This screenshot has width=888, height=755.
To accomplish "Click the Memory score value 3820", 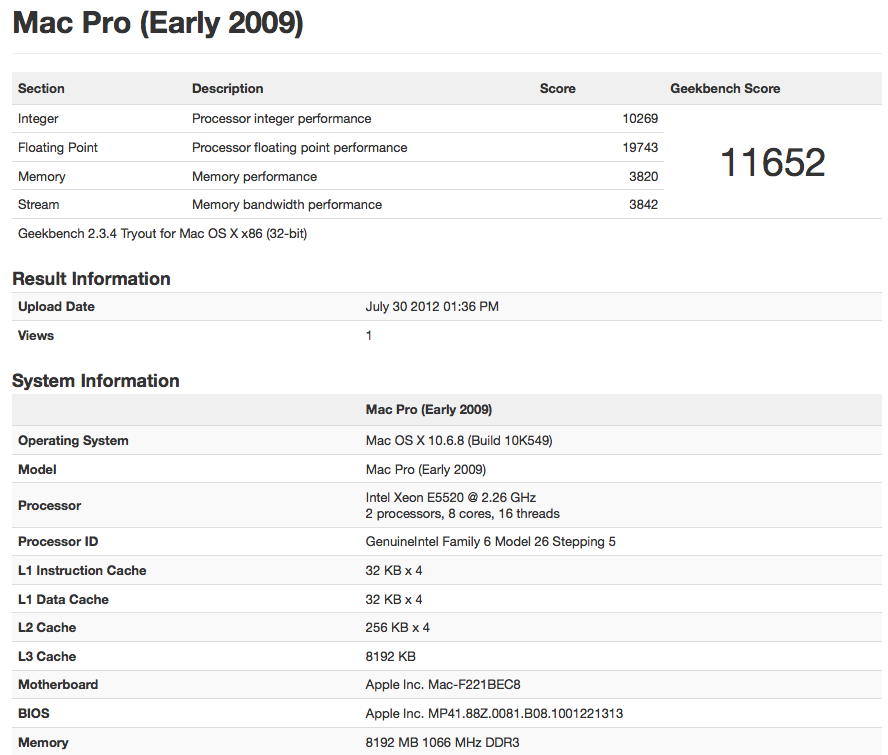I will [x=643, y=176].
